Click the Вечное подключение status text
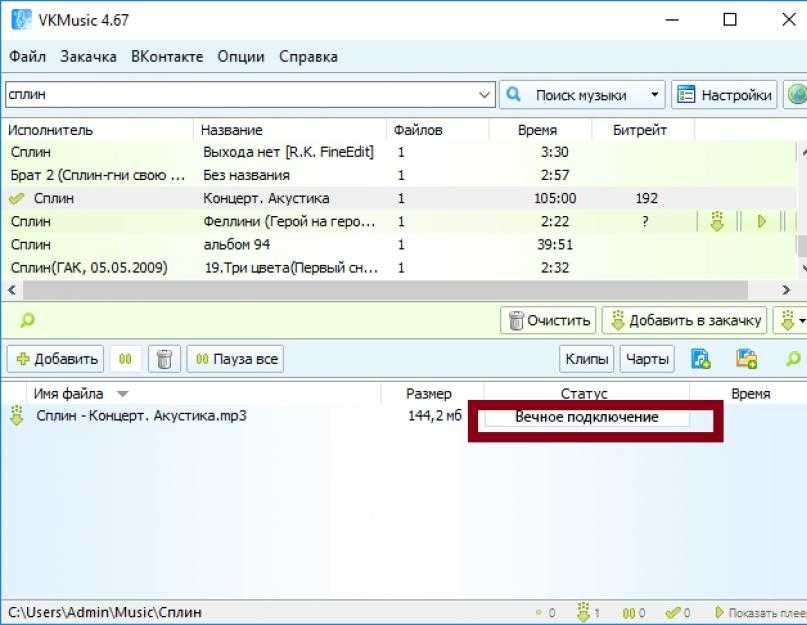 coord(587,417)
